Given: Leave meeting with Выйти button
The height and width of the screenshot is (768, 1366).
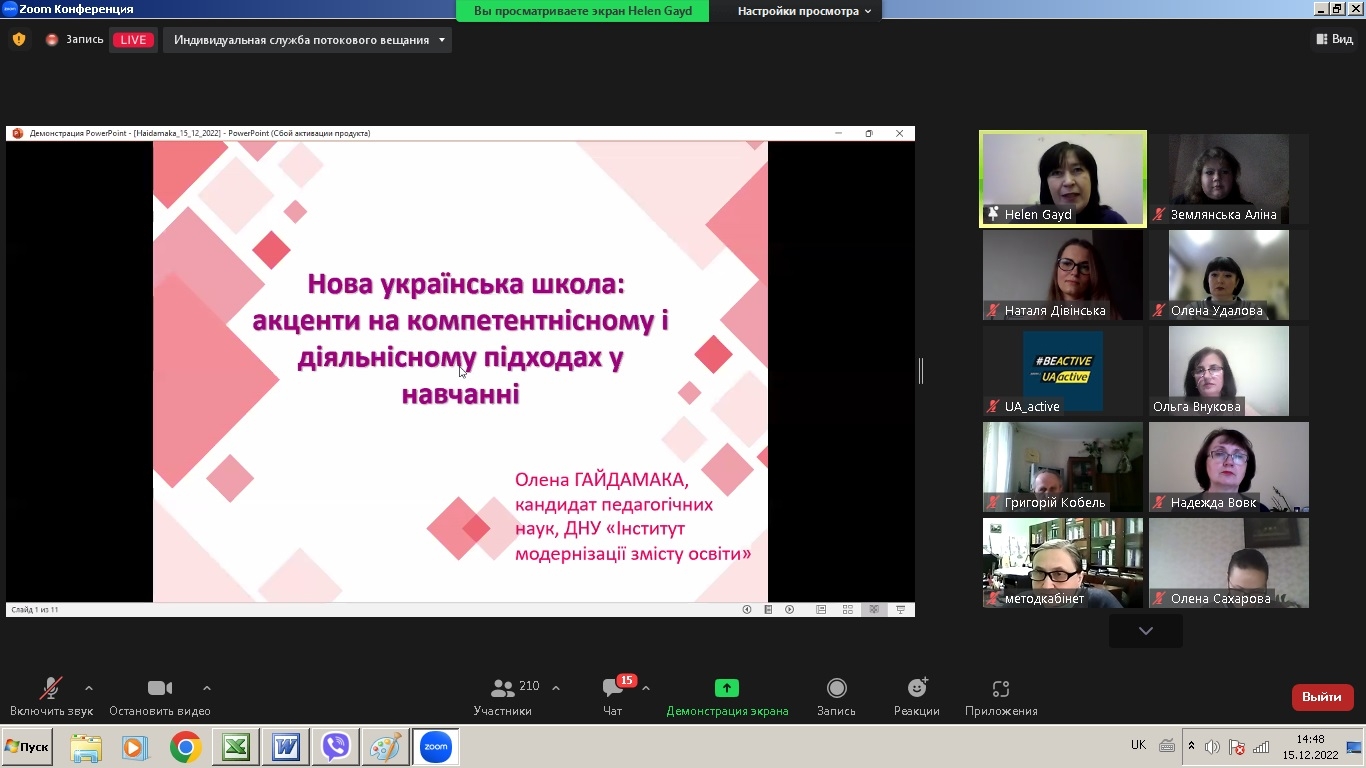Looking at the screenshot, I should (x=1322, y=697).
